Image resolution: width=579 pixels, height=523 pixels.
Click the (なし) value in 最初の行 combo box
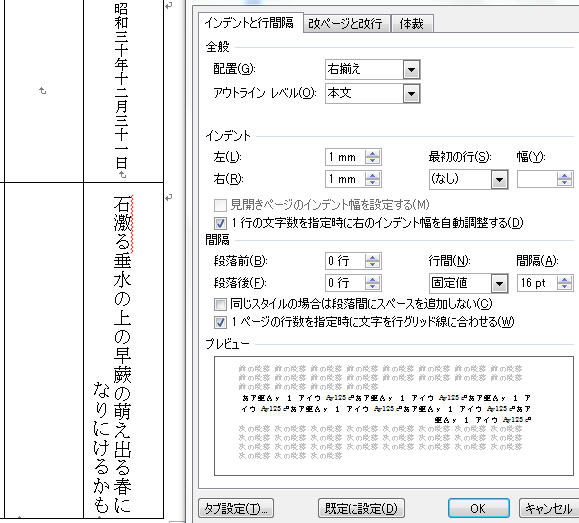[445, 180]
